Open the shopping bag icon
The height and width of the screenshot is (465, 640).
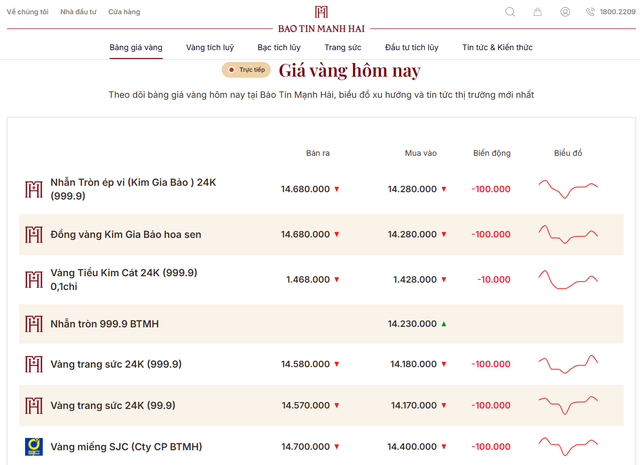[538, 12]
